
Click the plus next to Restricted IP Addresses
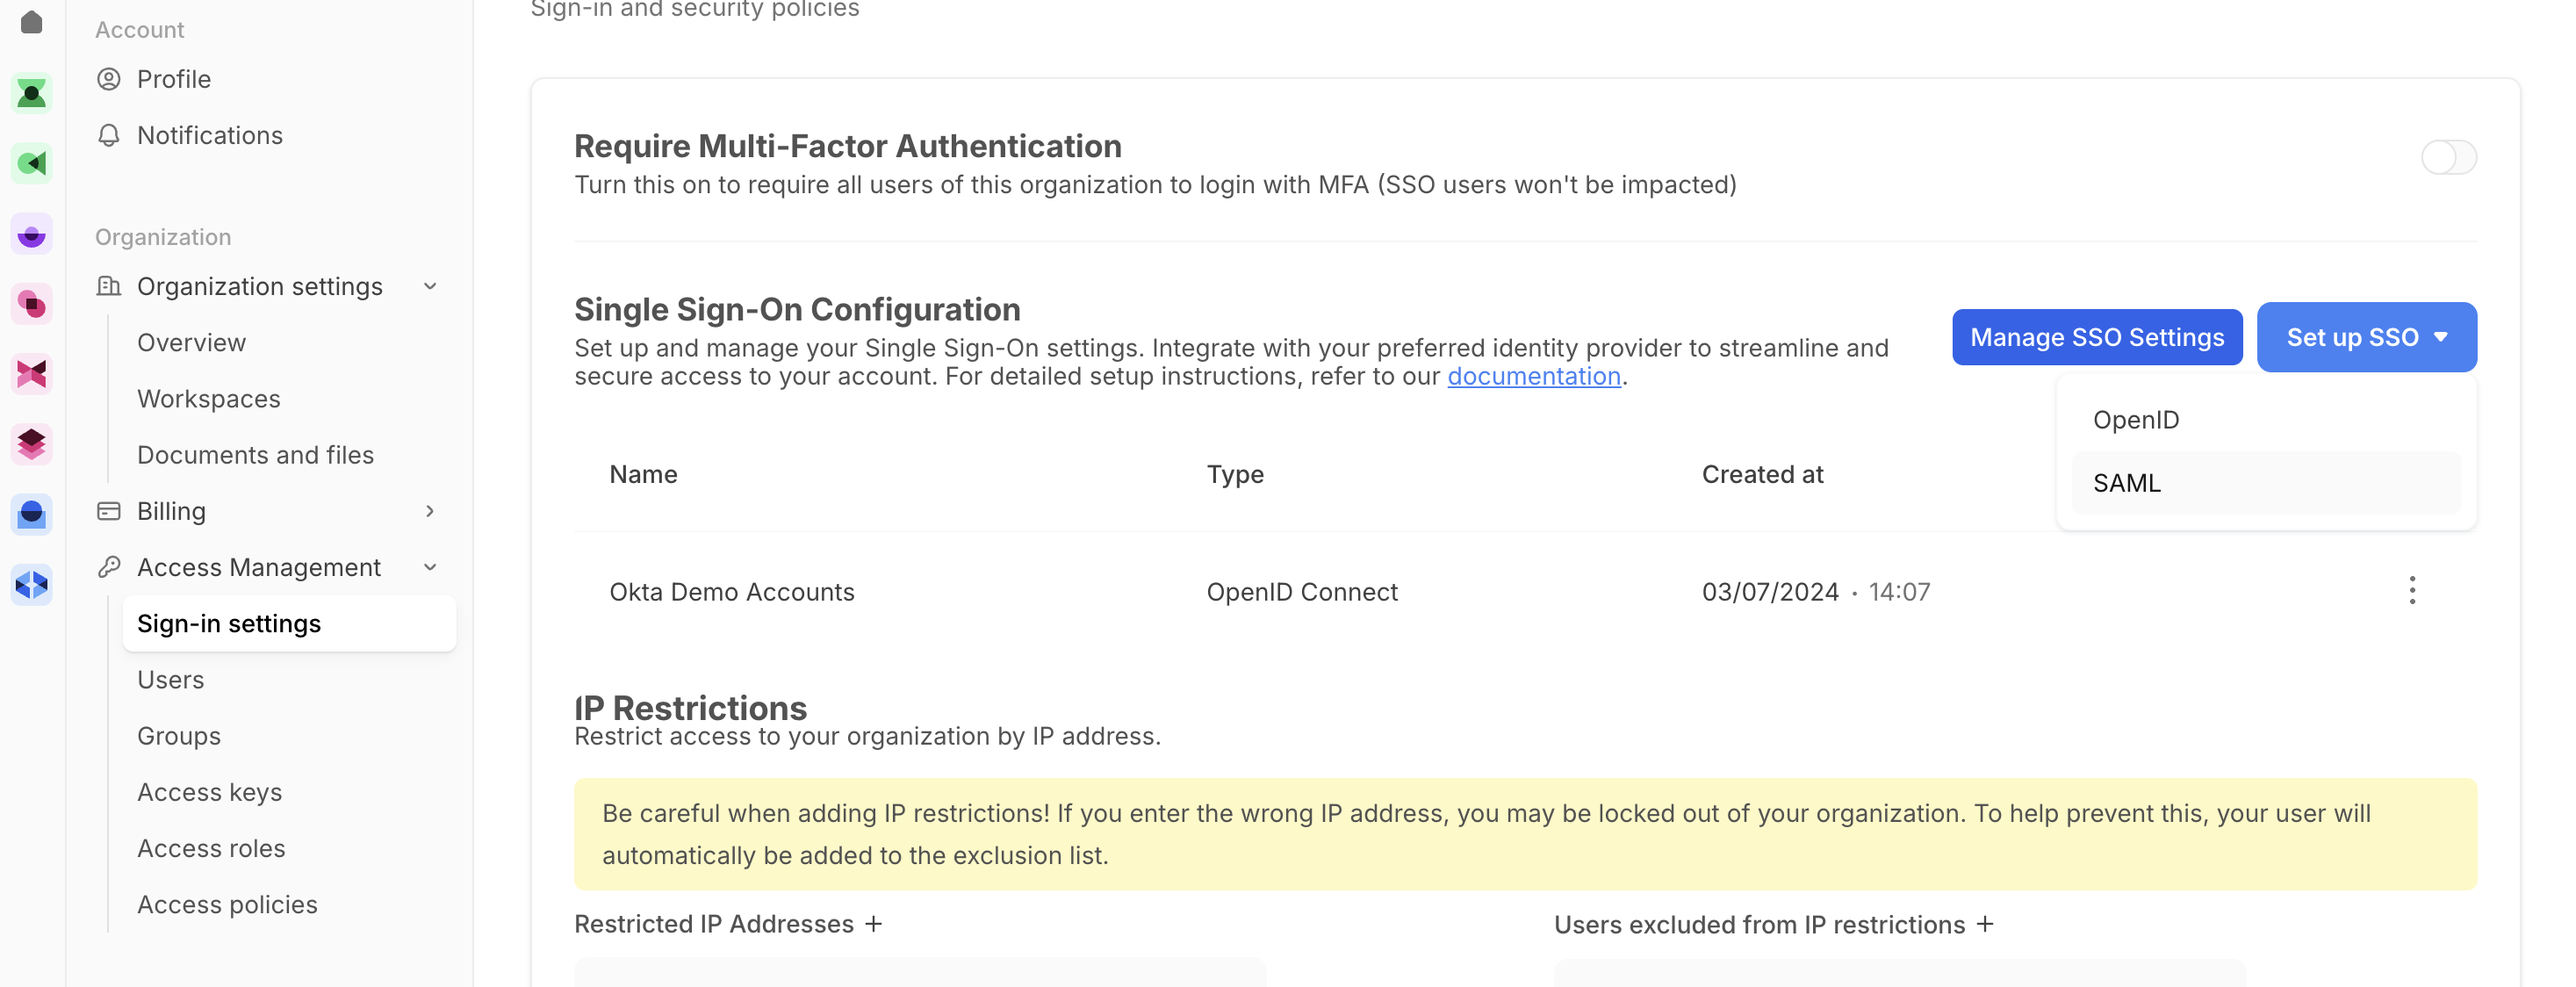click(873, 924)
